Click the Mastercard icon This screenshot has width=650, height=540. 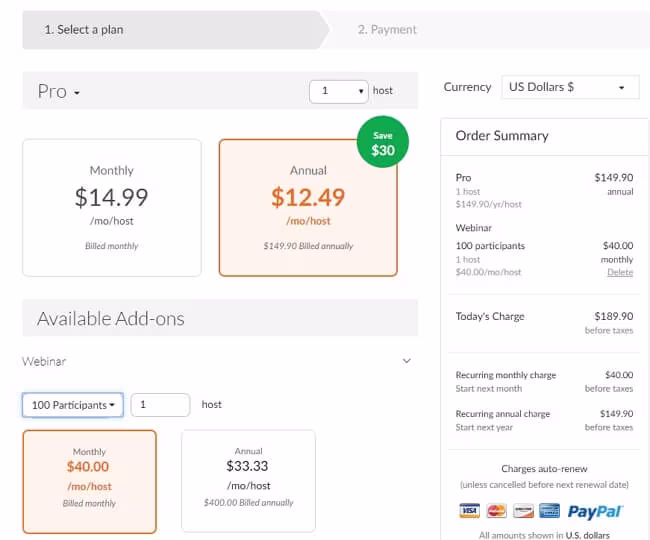pos(496,511)
